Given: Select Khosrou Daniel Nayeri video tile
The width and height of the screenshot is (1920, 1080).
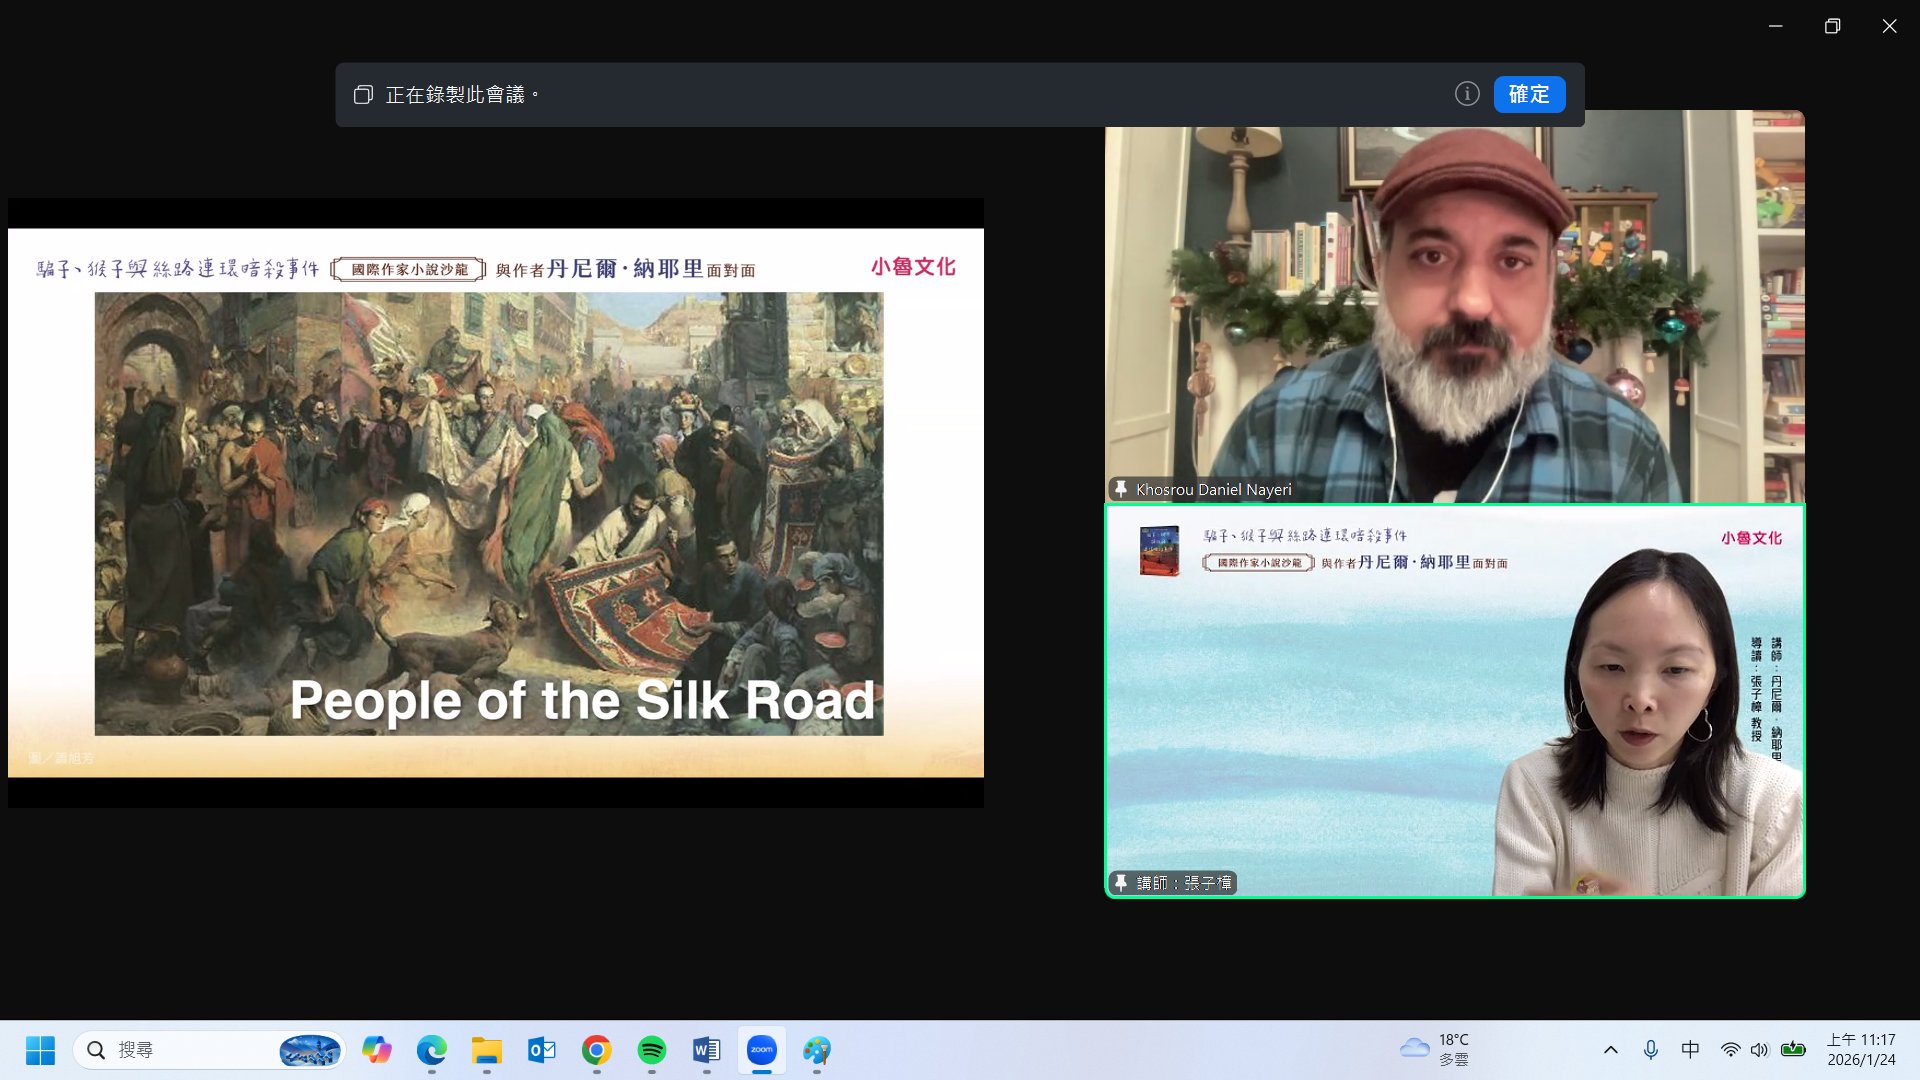Looking at the screenshot, I should pyautogui.click(x=1454, y=310).
